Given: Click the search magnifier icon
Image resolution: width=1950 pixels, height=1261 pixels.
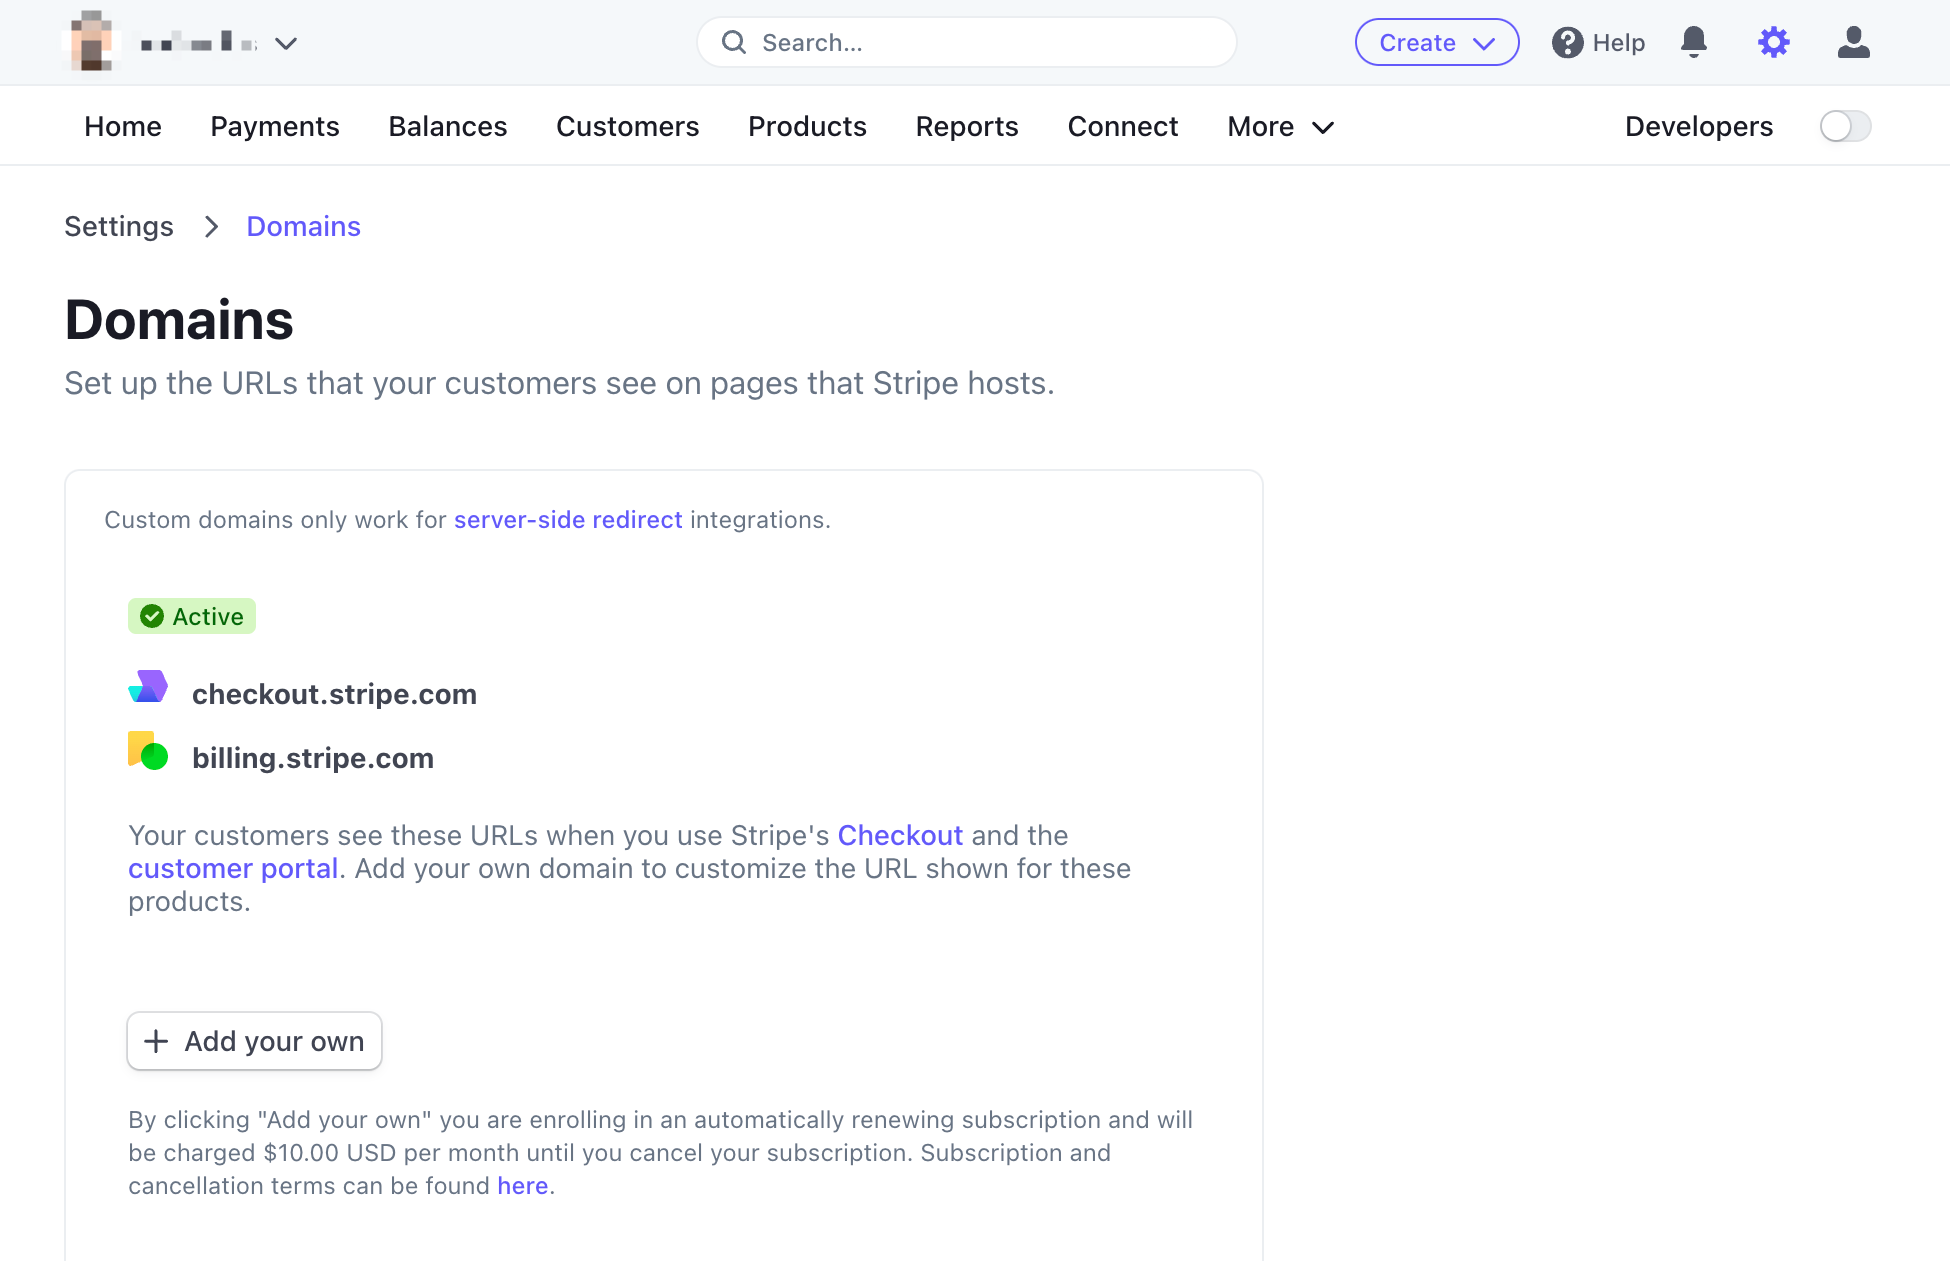Looking at the screenshot, I should [x=734, y=42].
